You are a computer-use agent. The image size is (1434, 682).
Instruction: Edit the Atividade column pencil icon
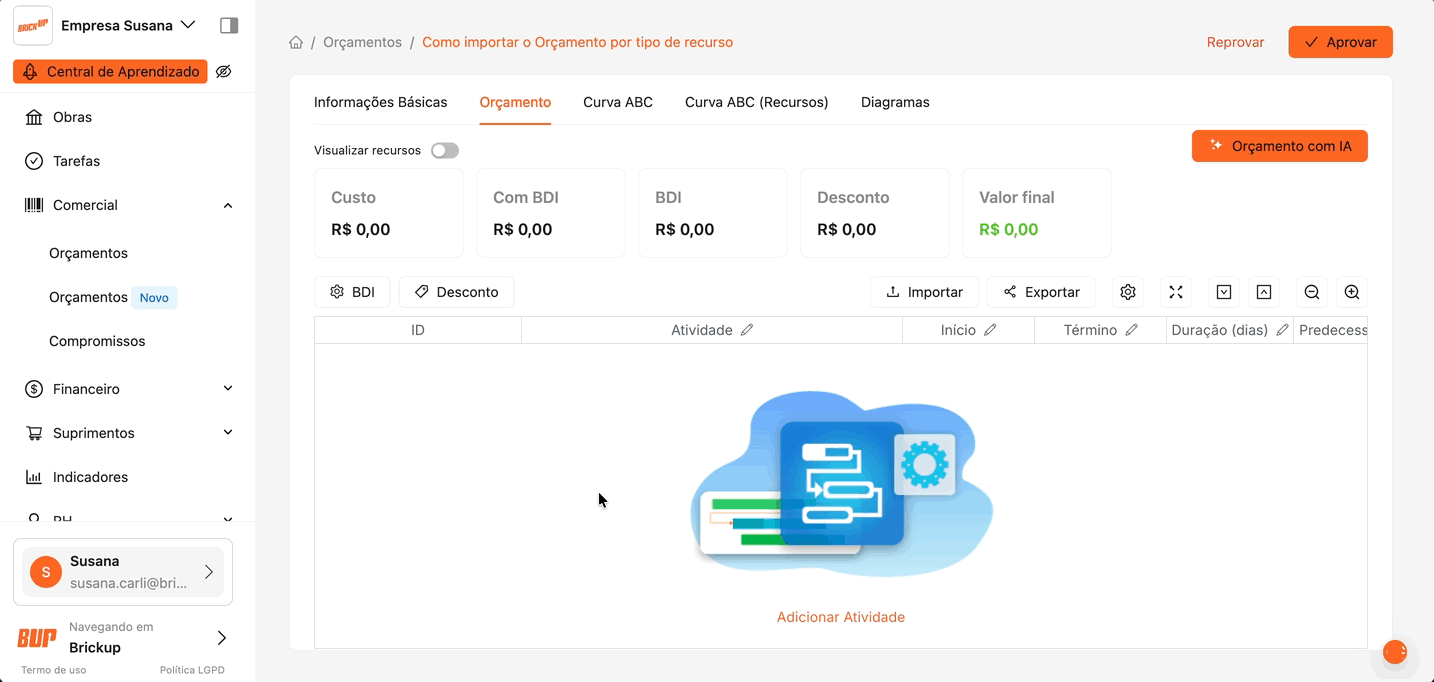point(747,330)
